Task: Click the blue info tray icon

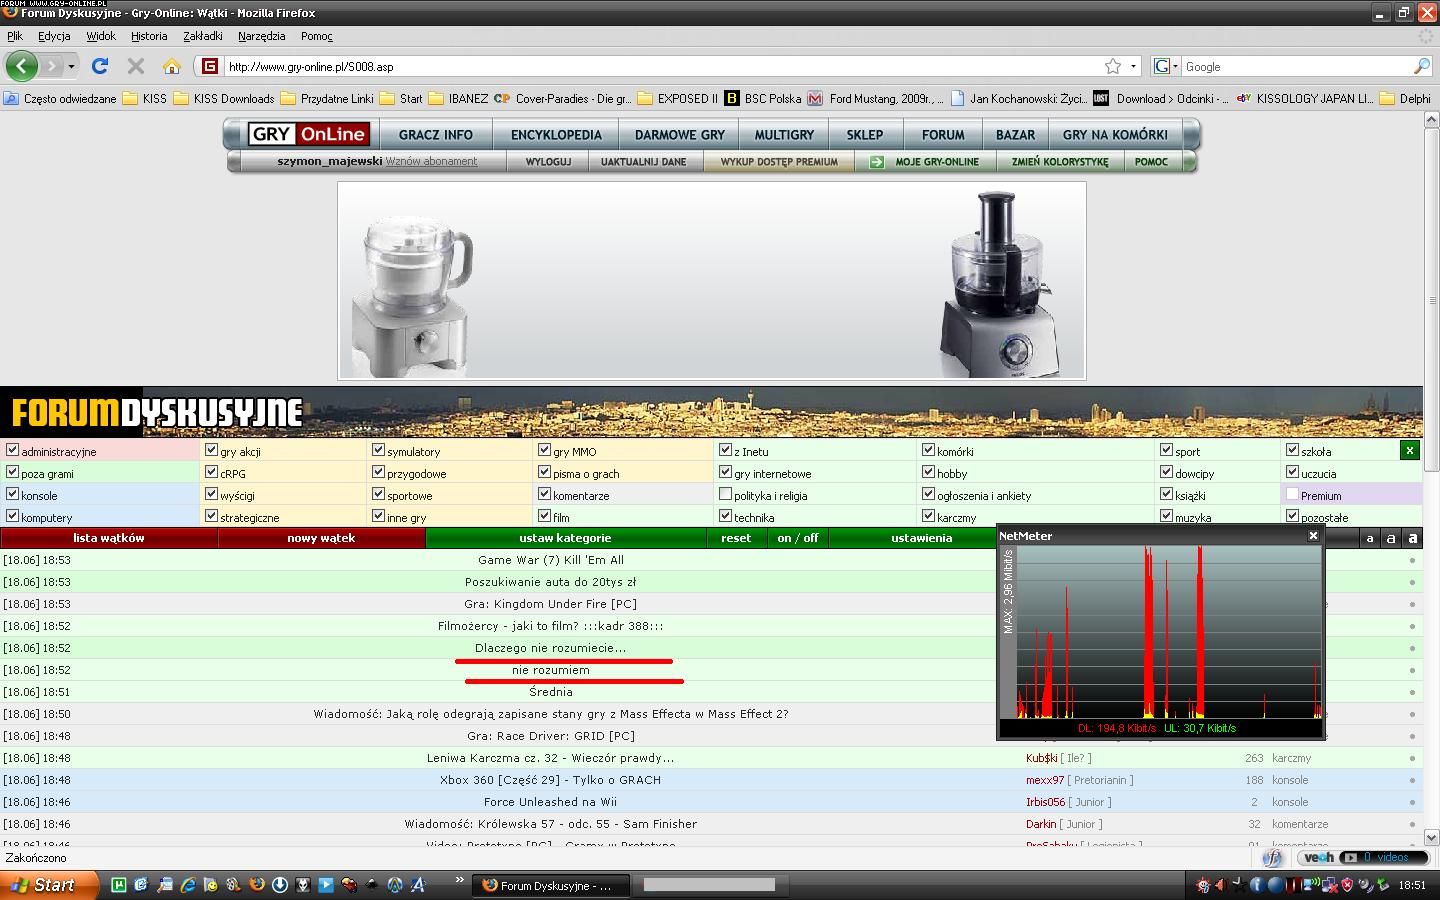Action: coord(1257,885)
